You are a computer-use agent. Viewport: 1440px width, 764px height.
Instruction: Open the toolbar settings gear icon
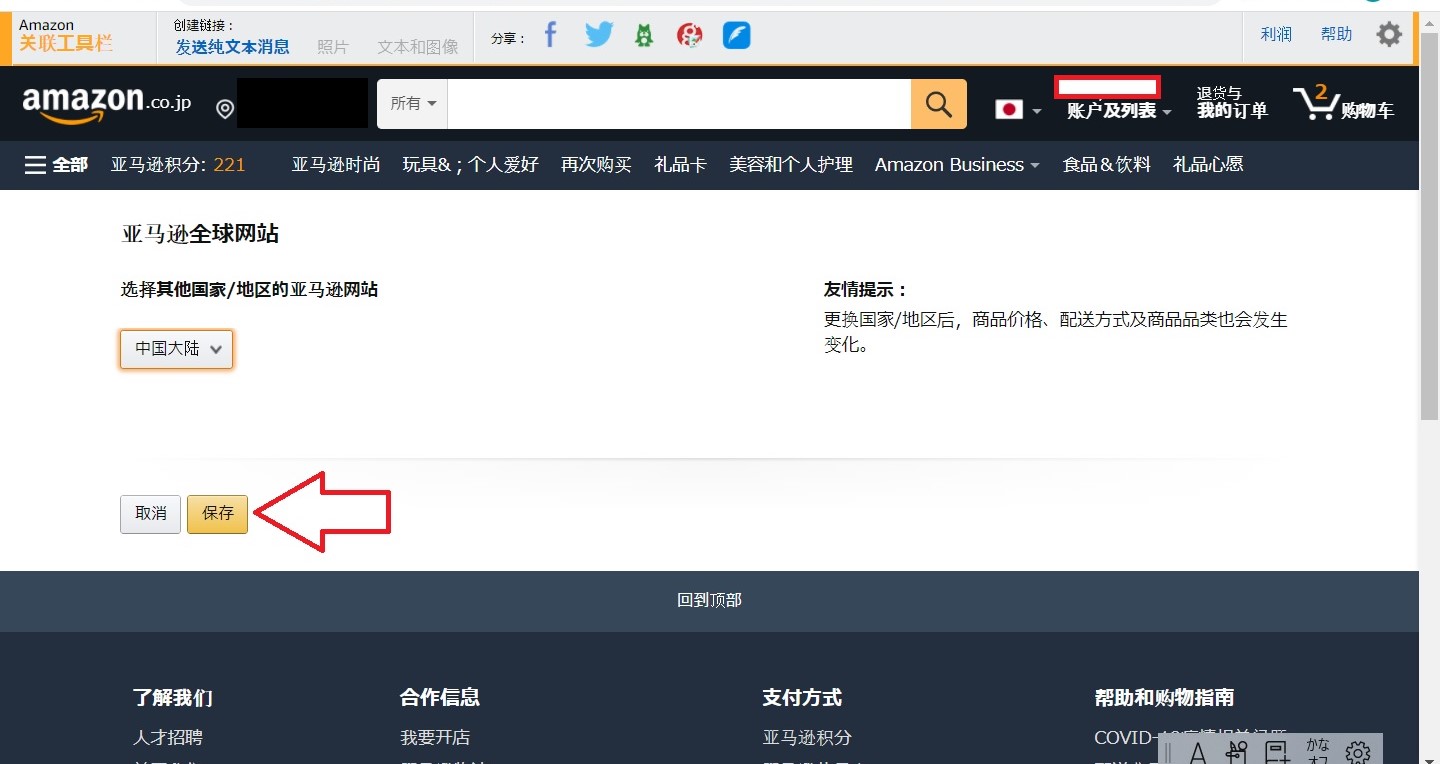pyautogui.click(x=1388, y=35)
